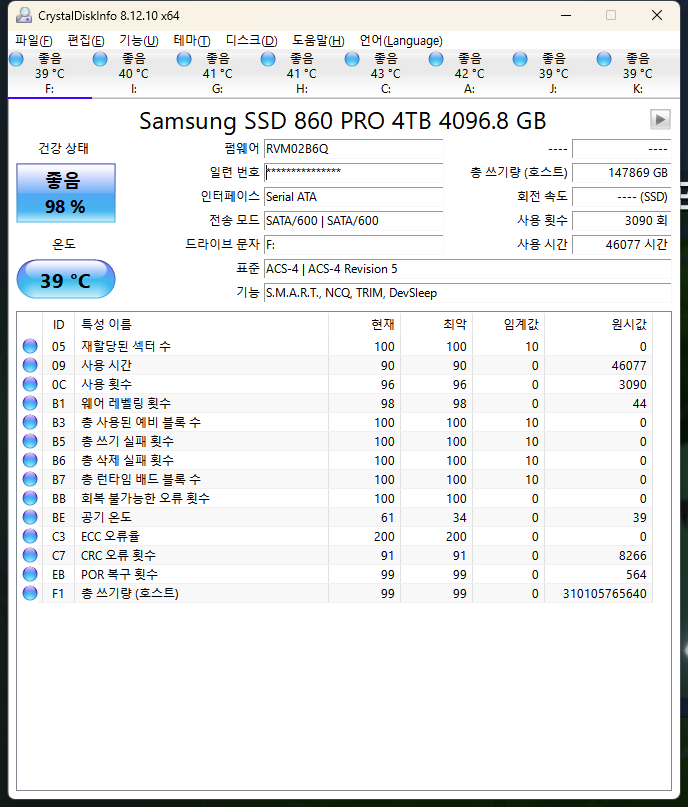Open the 기능(U) menu

pyautogui.click(x=139, y=41)
